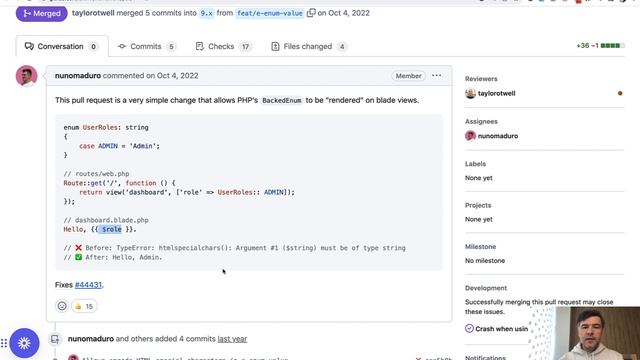Open assignee nunomaduro's profile
The height and width of the screenshot is (360, 640).
coord(498,136)
